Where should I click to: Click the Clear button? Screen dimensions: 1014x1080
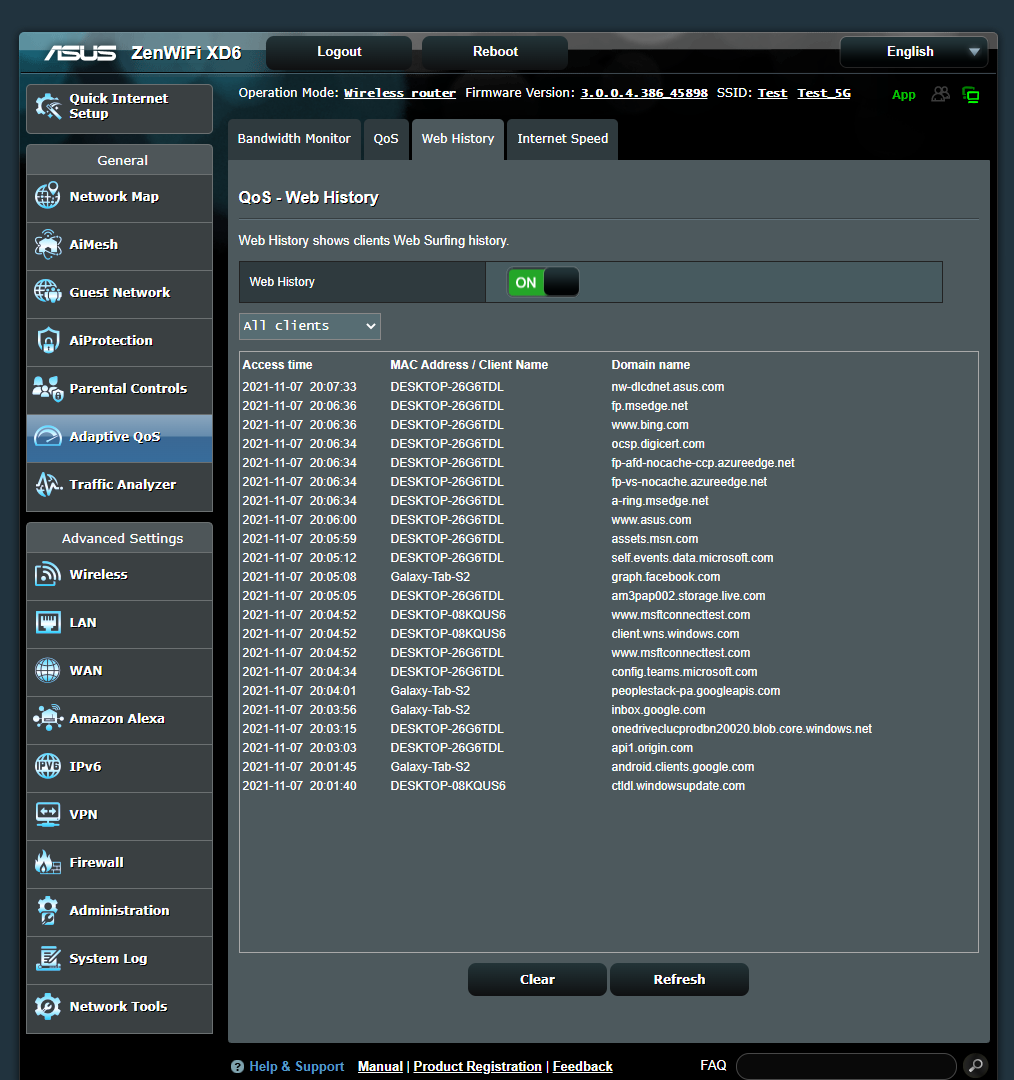click(537, 979)
